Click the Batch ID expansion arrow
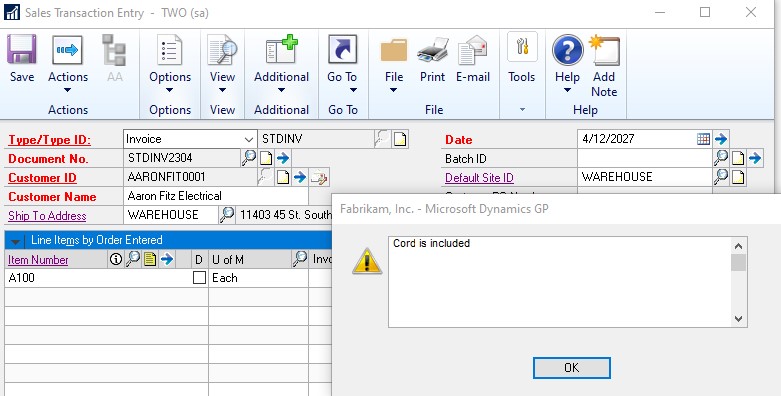The width and height of the screenshot is (781, 396). pos(755,158)
